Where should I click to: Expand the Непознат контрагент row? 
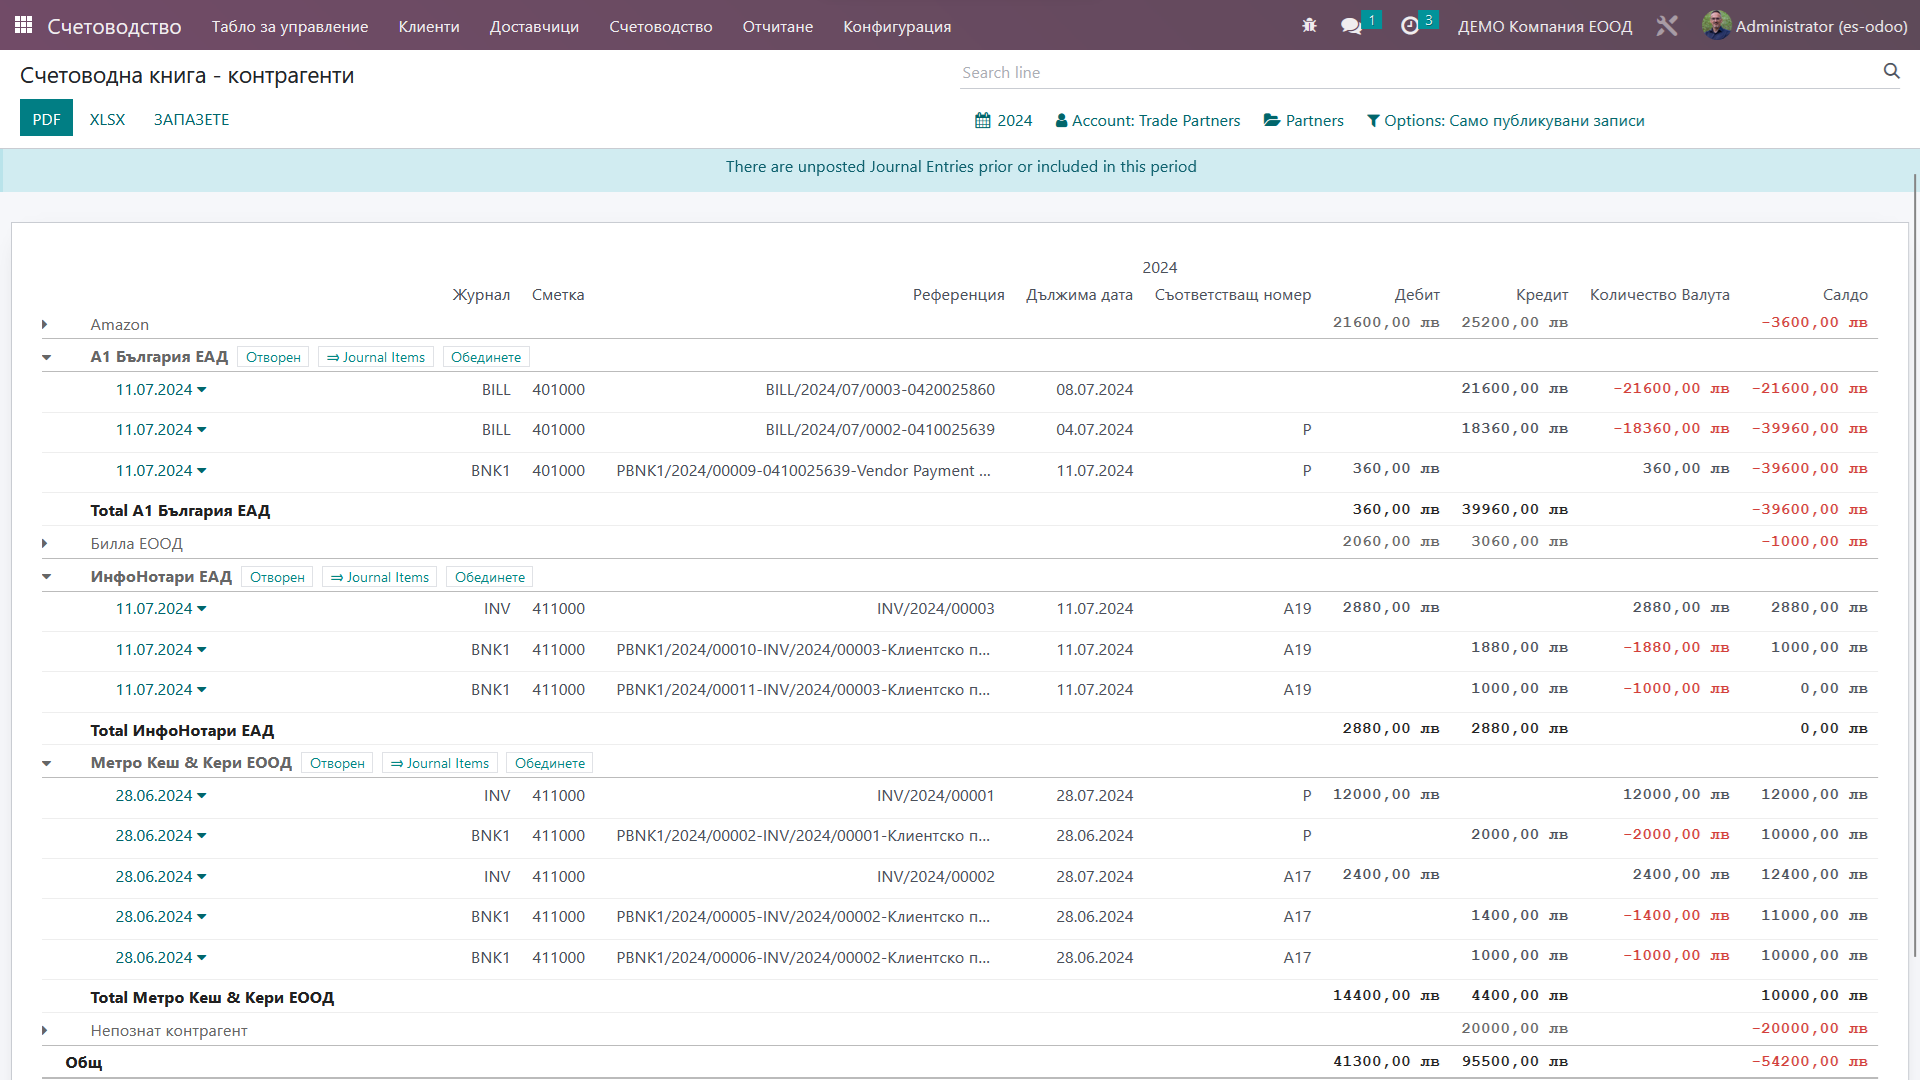[x=44, y=1030]
